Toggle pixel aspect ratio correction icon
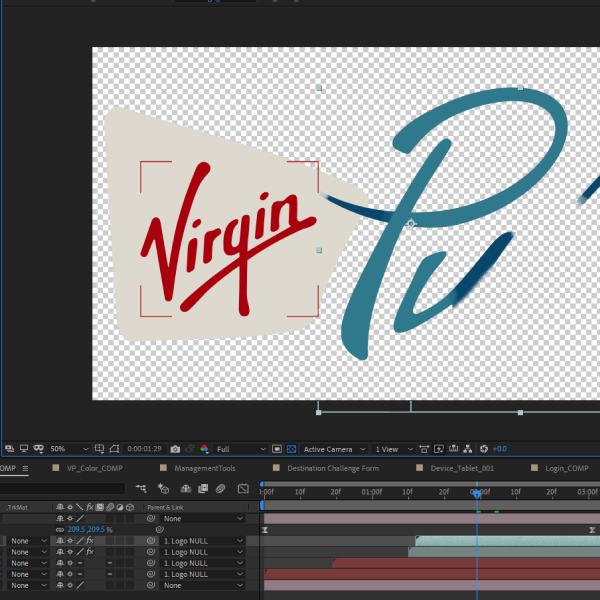600x600 pixels. (x=424, y=449)
